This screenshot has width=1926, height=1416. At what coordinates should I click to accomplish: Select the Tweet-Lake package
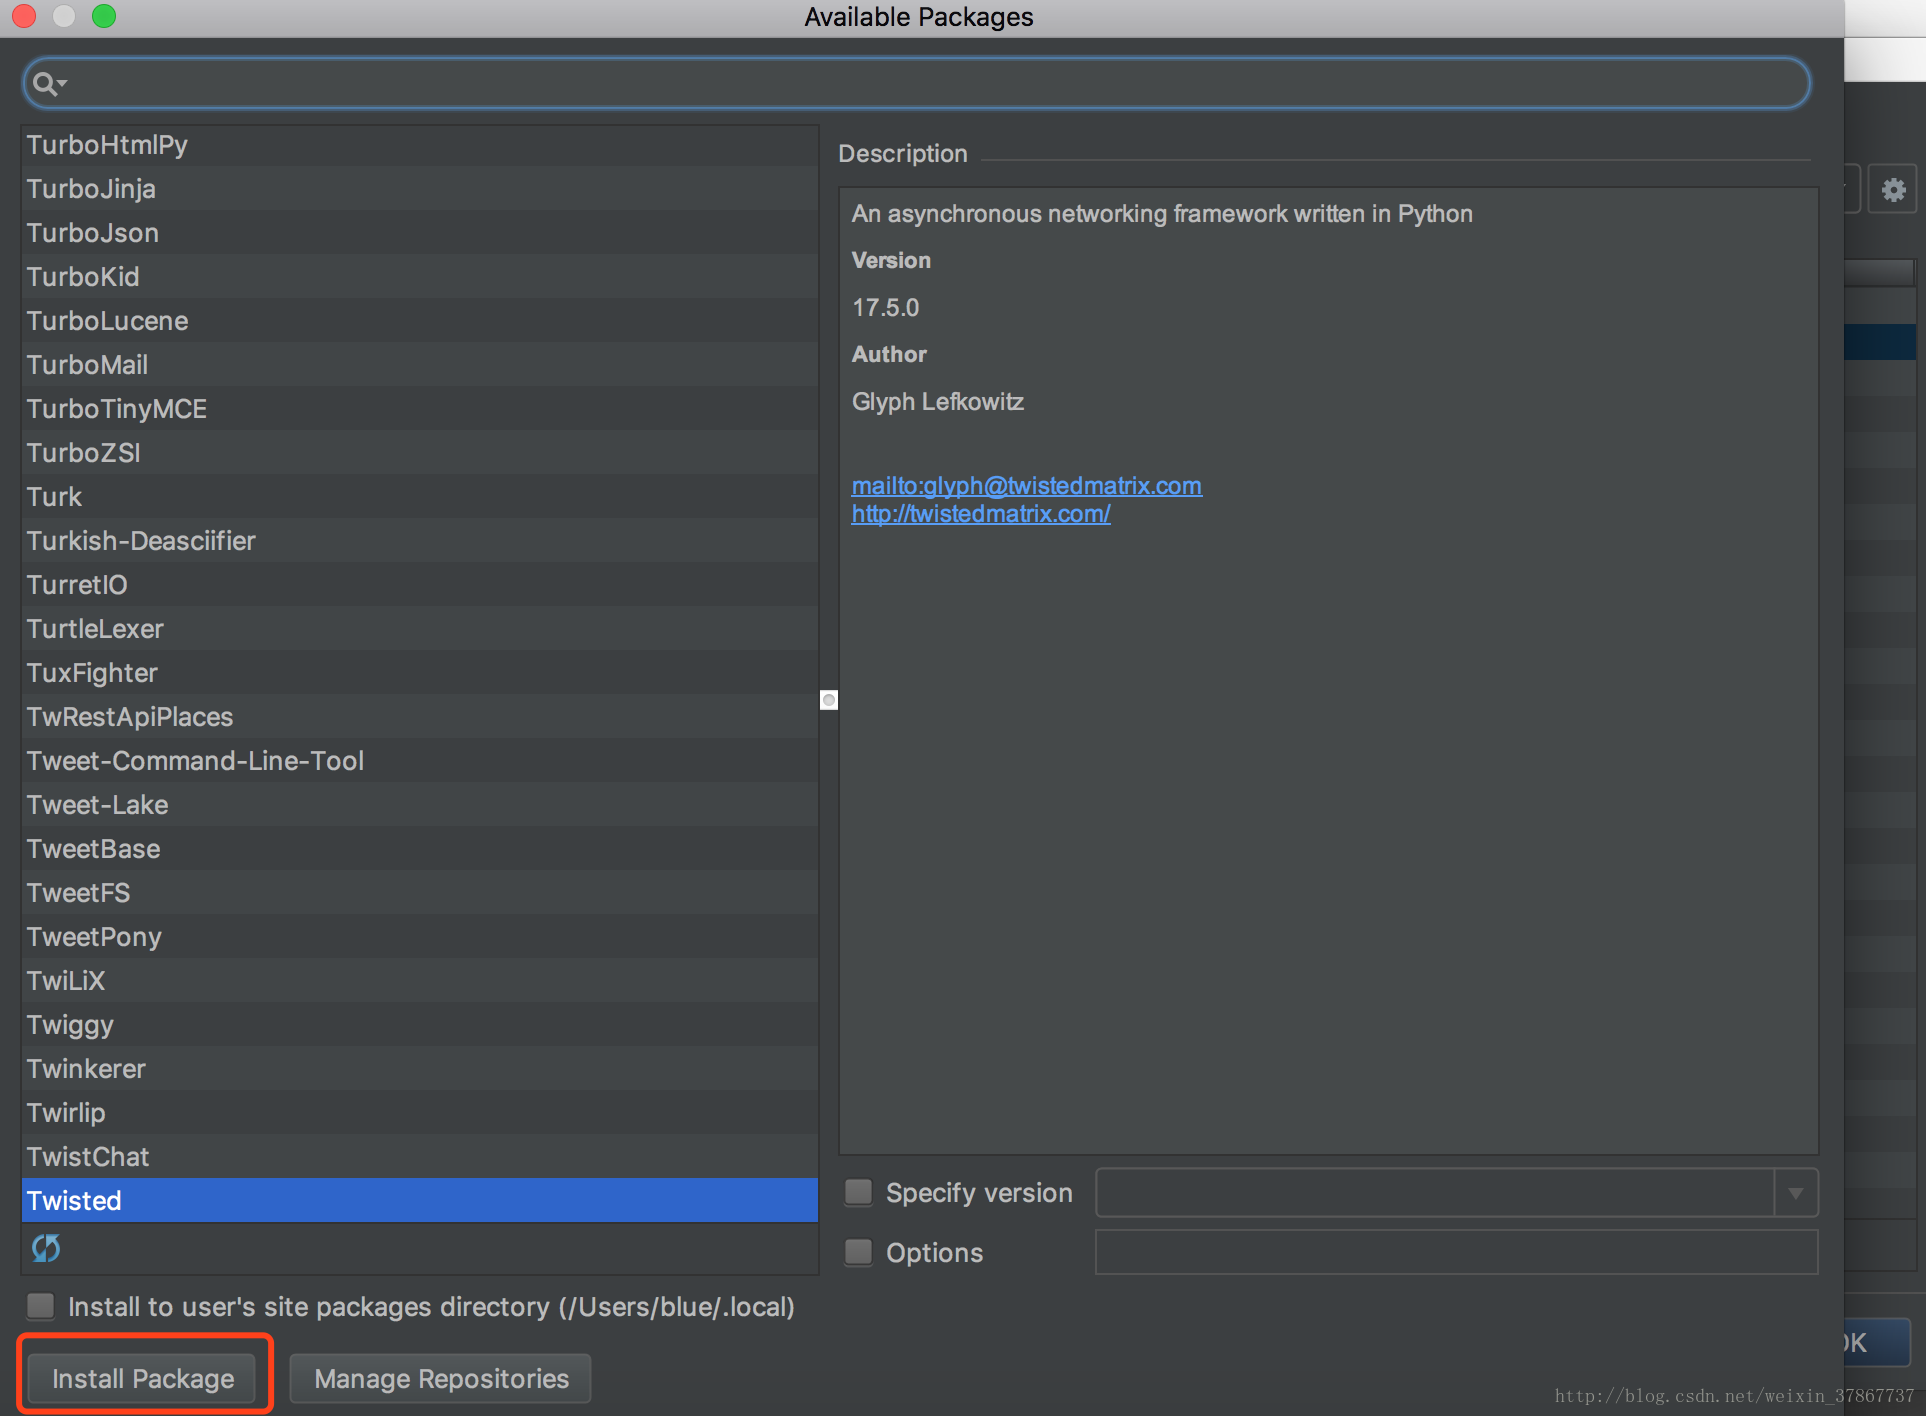click(420, 804)
